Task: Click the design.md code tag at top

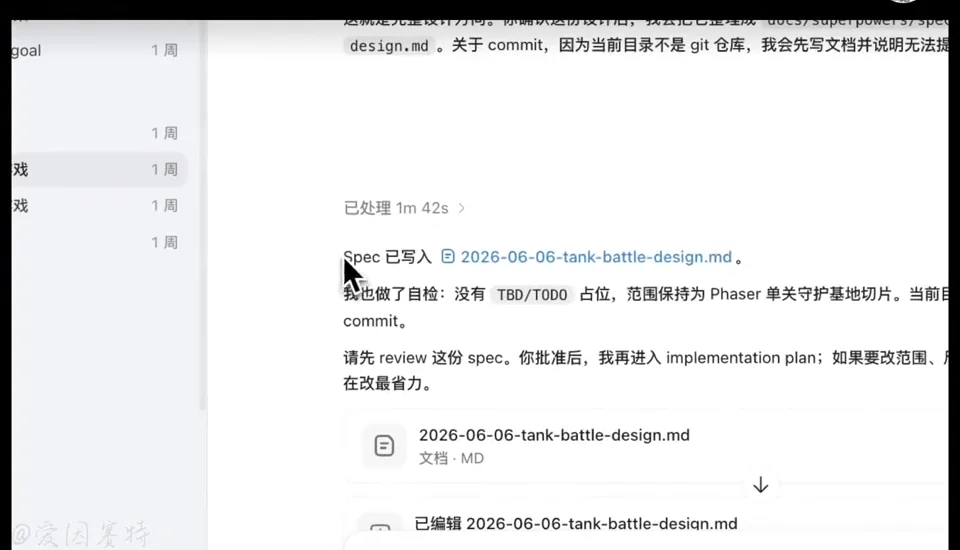Action: pyautogui.click(x=389, y=46)
